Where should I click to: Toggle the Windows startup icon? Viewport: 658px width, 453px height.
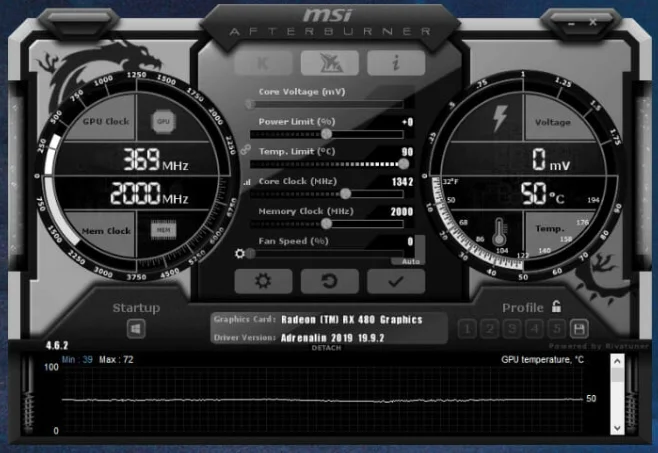136,329
